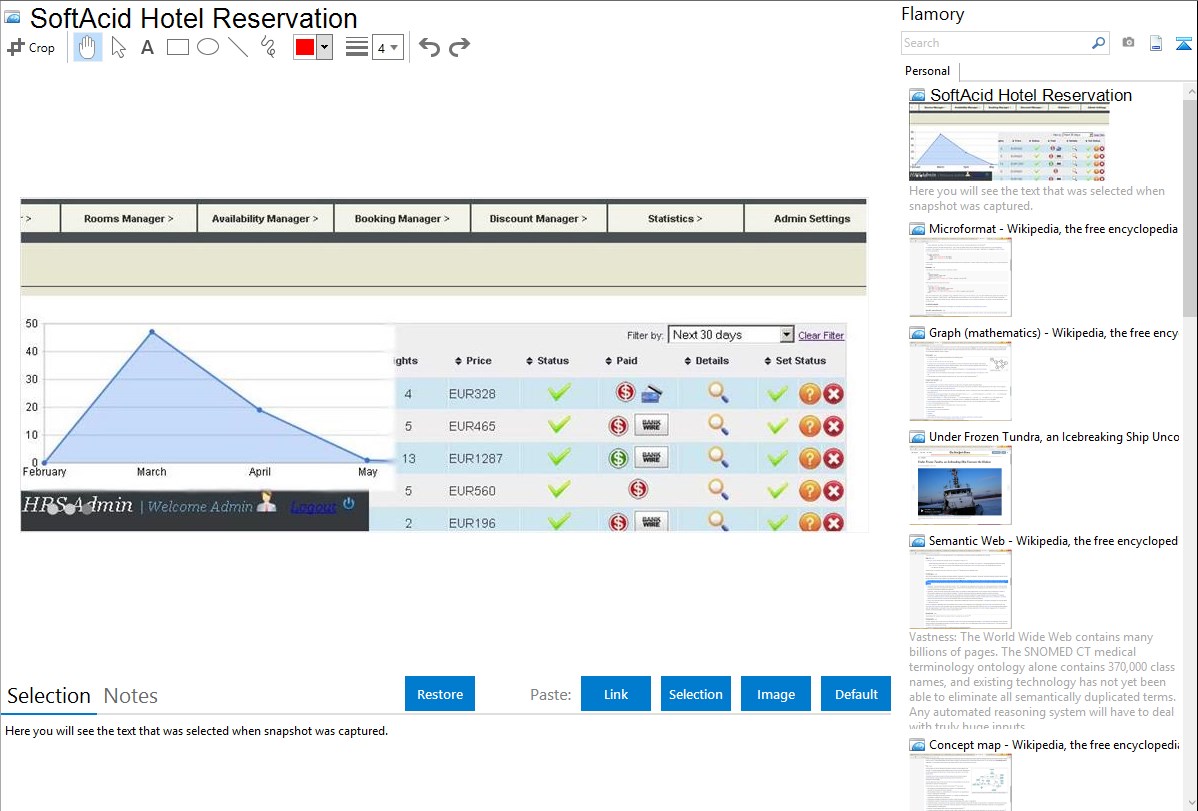The height and width of the screenshot is (811, 1198).
Task: Select the freehand scribble tool
Action: click(268, 47)
